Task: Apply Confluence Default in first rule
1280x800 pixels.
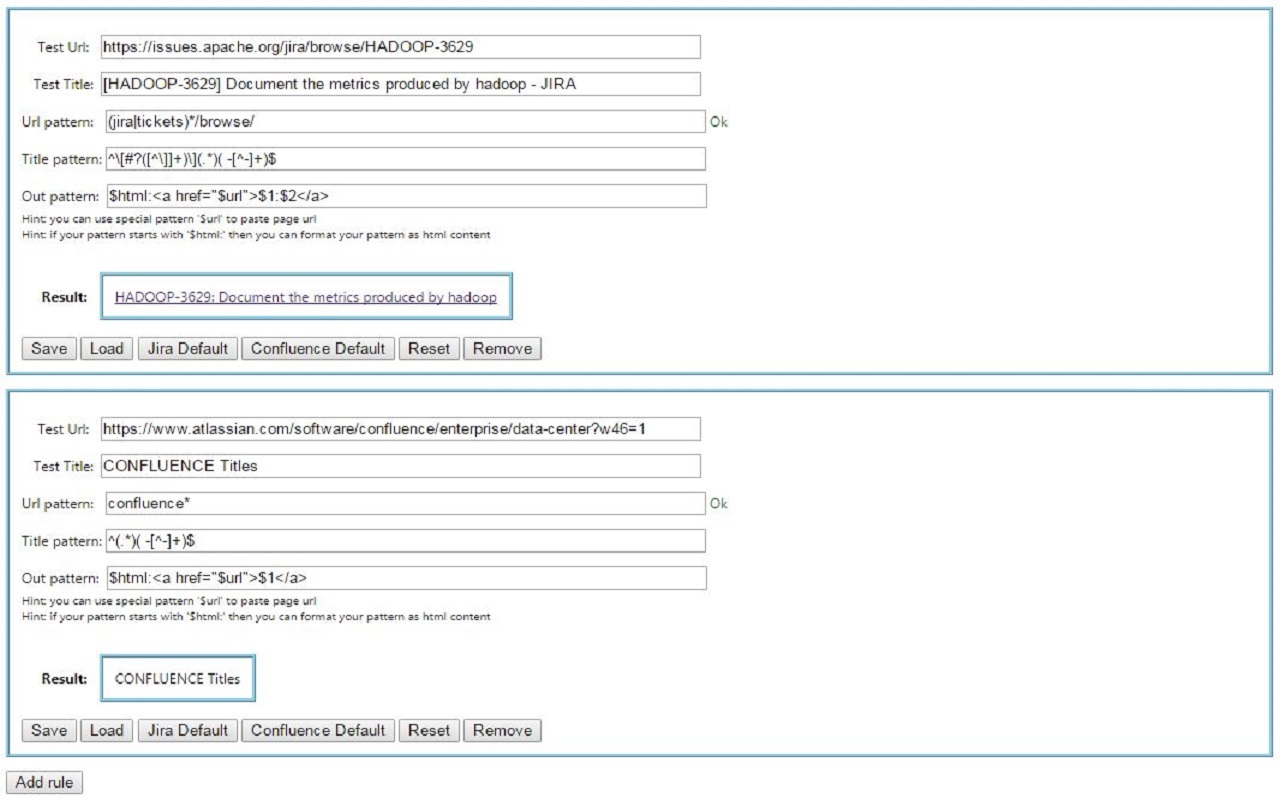Action: 318,349
